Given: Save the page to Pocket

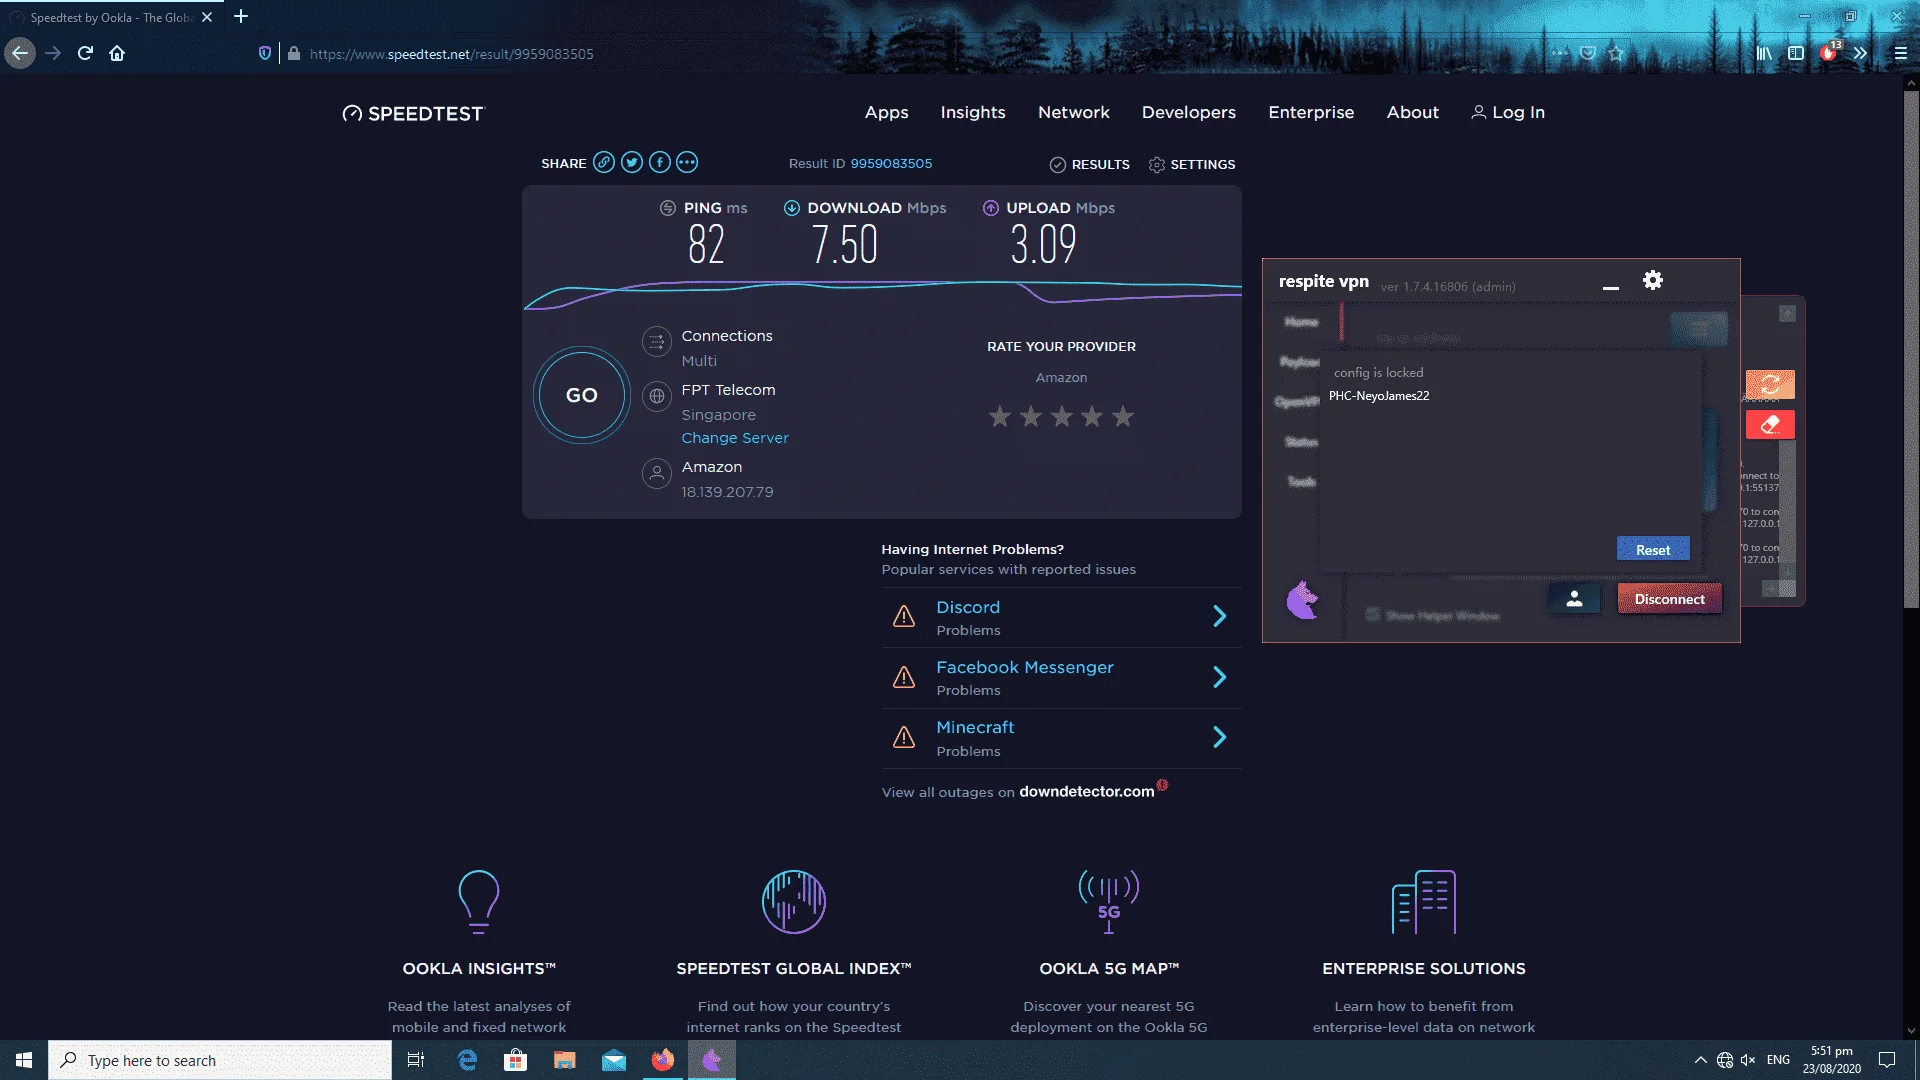Looking at the screenshot, I should point(1588,53).
